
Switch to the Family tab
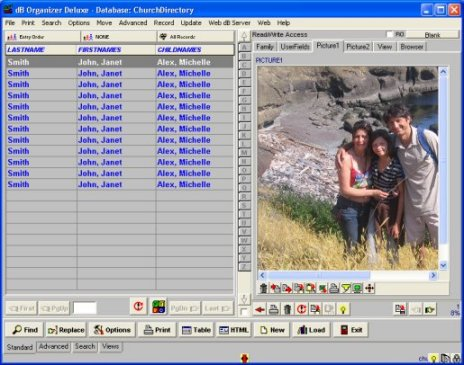click(265, 47)
